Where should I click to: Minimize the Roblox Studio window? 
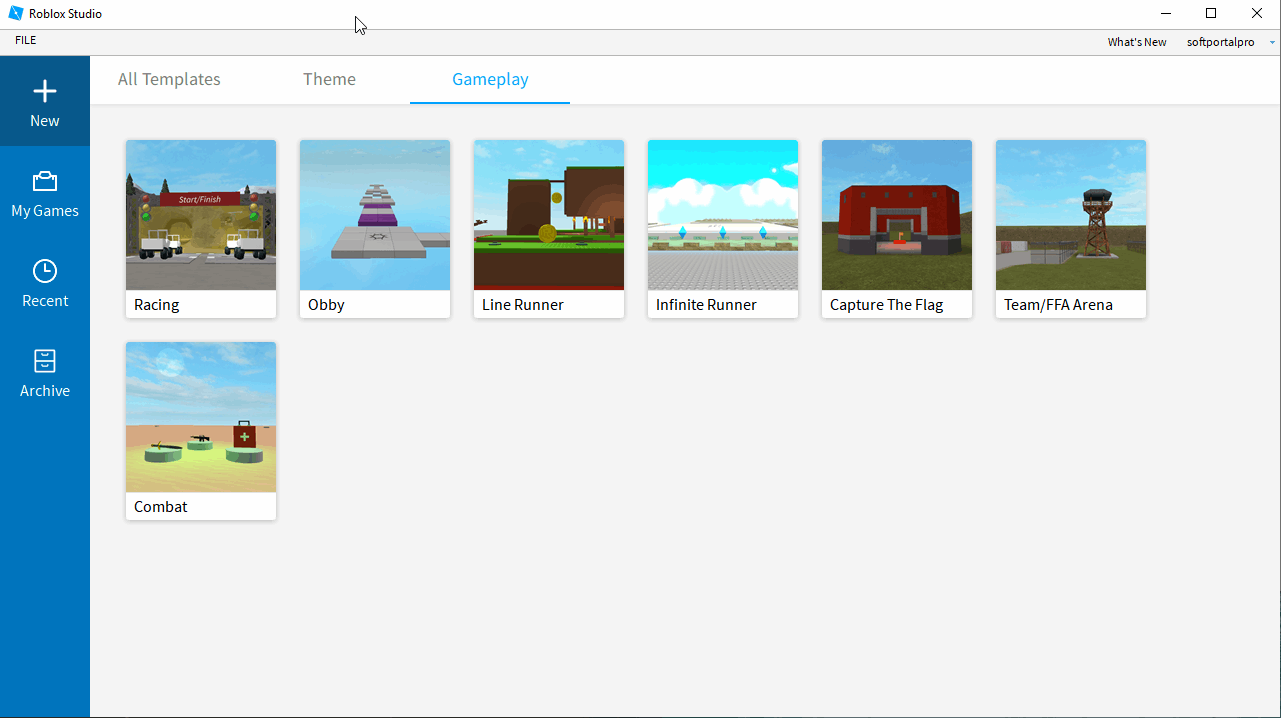tap(1166, 14)
